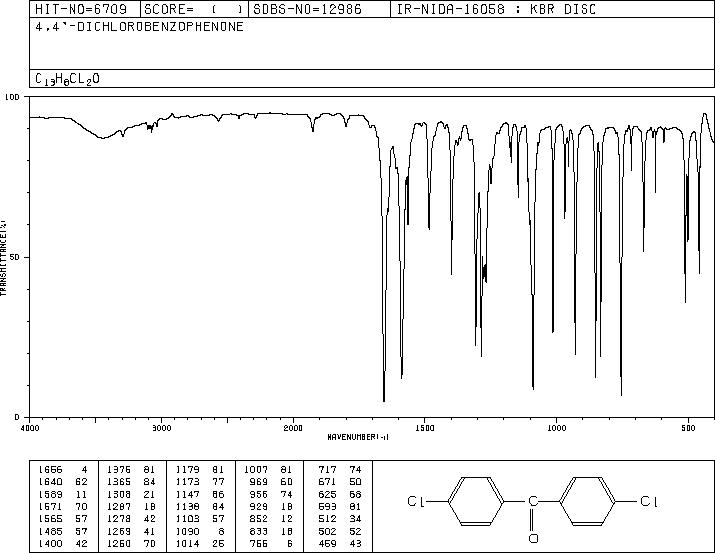Click the 100 tick label on transmittance axis
This screenshot has height=553, width=715.
pyautogui.click(x=12, y=97)
